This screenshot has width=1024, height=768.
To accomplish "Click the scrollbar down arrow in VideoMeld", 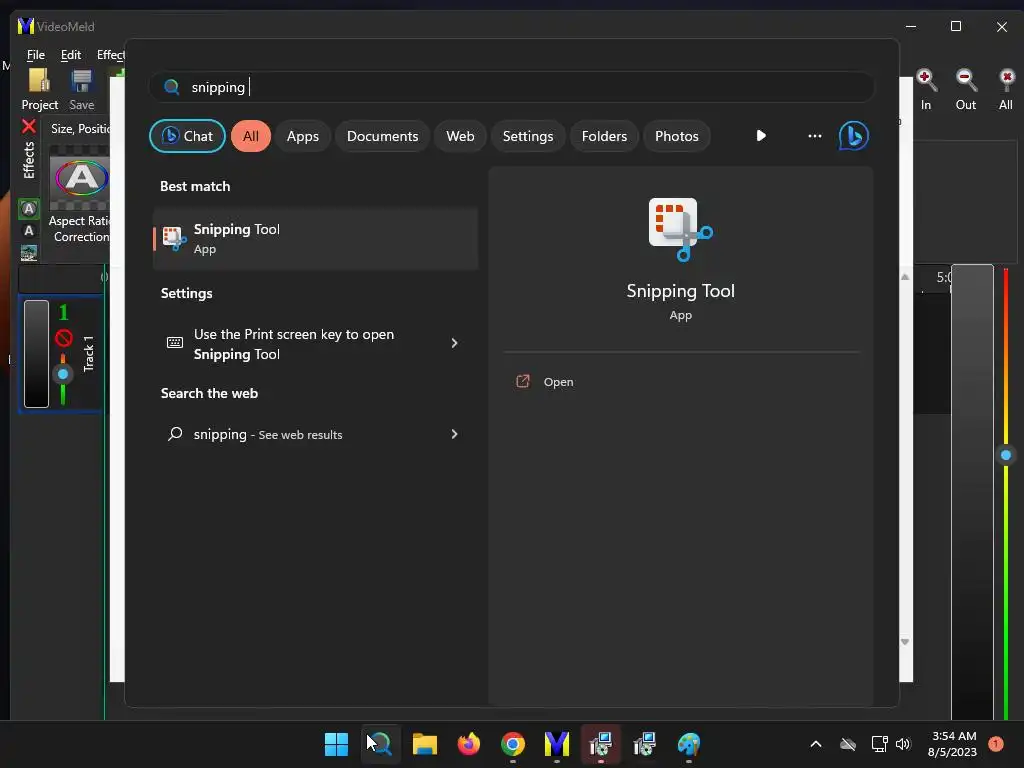I will coord(905,642).
